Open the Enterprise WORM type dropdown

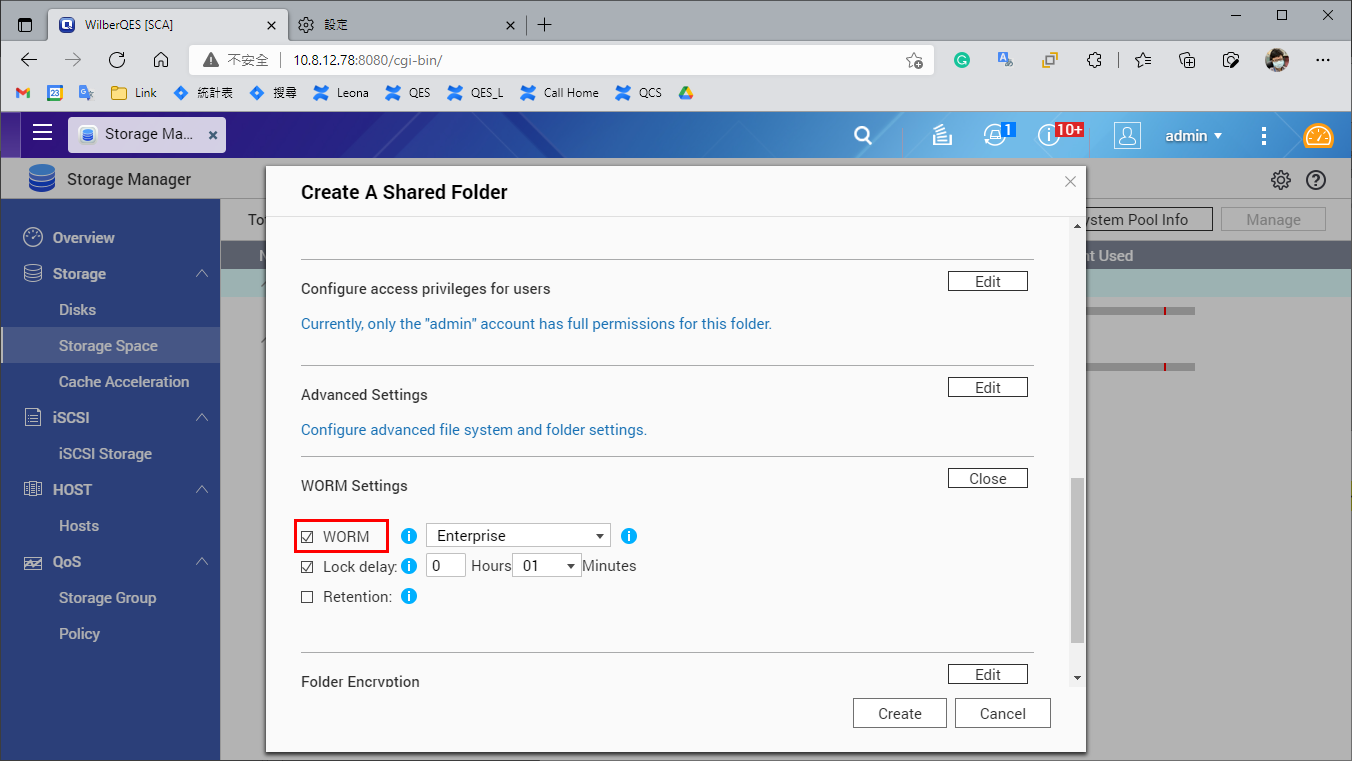click(518, 536)
